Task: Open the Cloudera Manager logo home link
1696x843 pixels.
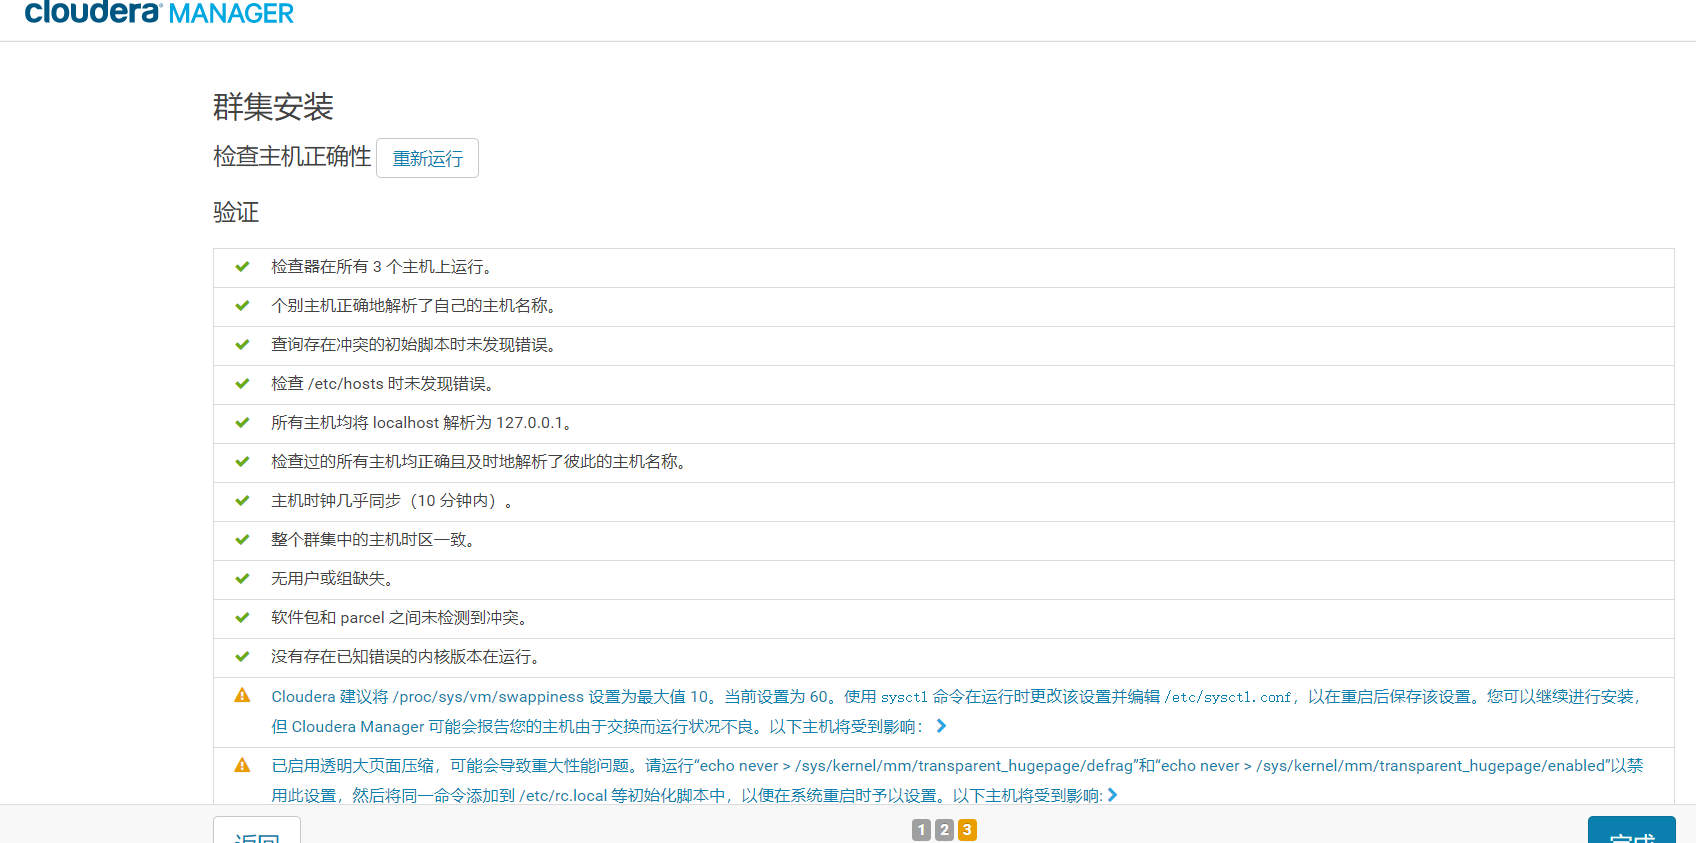Action: click(x=159, y=13)
